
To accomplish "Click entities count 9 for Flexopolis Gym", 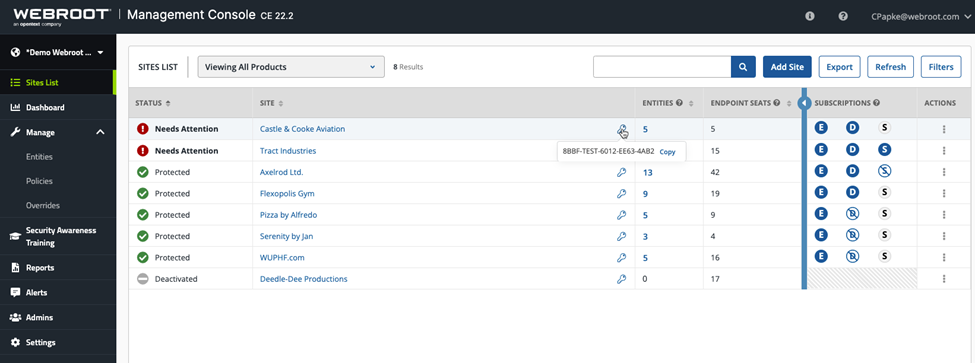I will click(645, 193).
